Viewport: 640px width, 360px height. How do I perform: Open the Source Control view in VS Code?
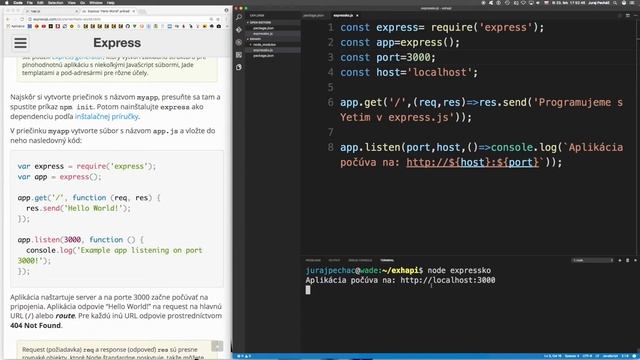(x=239, y=30)
